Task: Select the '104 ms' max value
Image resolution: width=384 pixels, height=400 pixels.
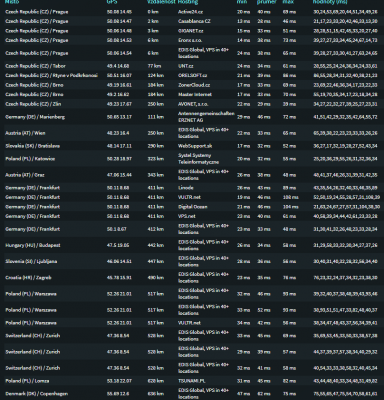Action: 291,207
